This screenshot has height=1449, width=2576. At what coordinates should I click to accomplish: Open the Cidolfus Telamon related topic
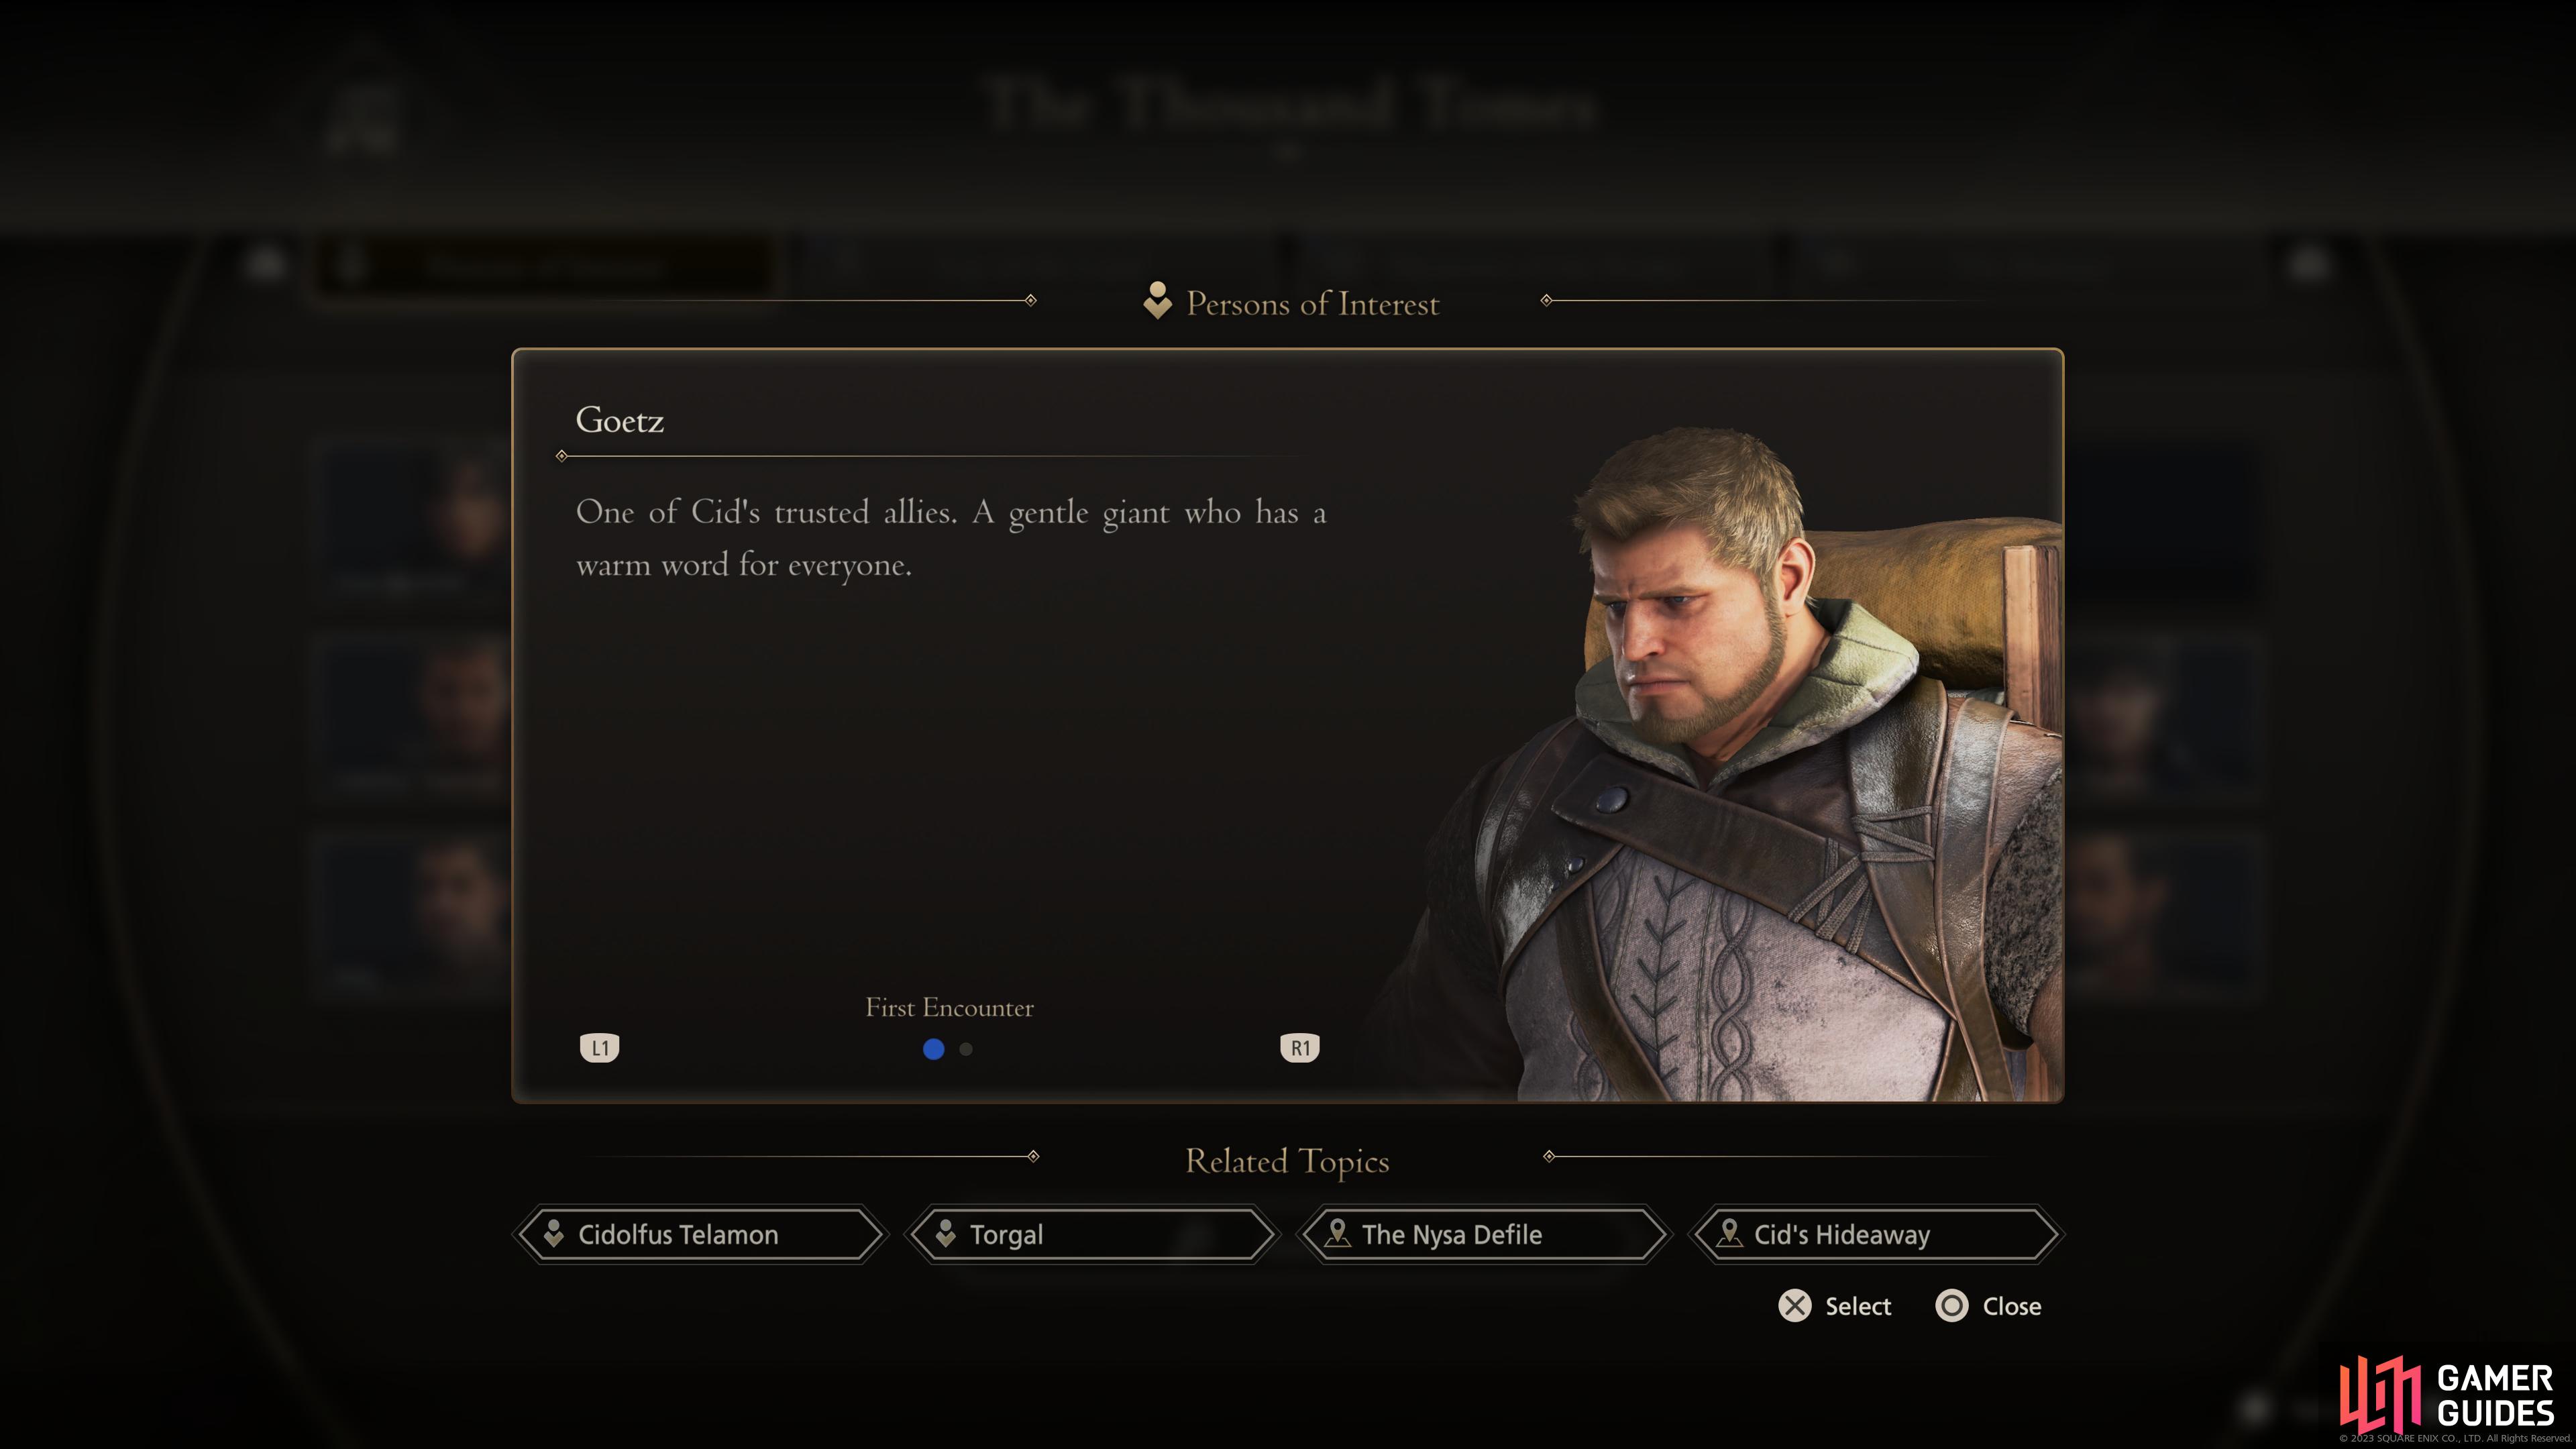point(700,1234)
